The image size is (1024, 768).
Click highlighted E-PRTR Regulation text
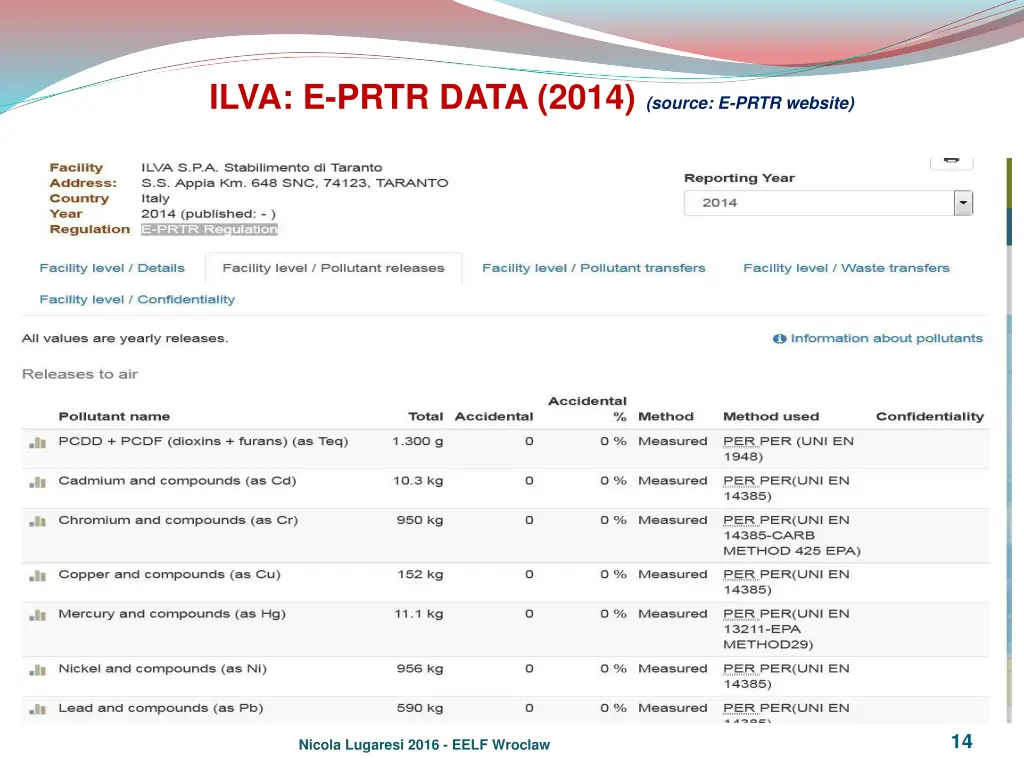(210, 229)
